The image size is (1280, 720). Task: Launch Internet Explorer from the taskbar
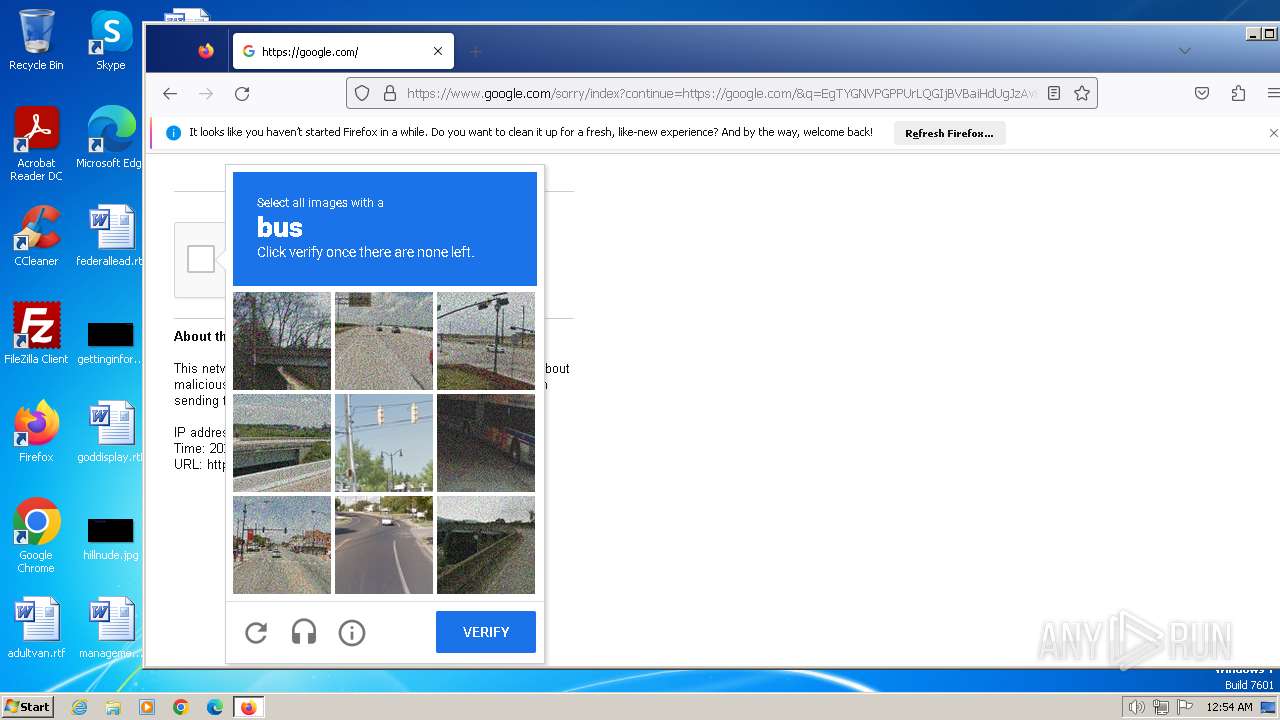coord(80,707)
